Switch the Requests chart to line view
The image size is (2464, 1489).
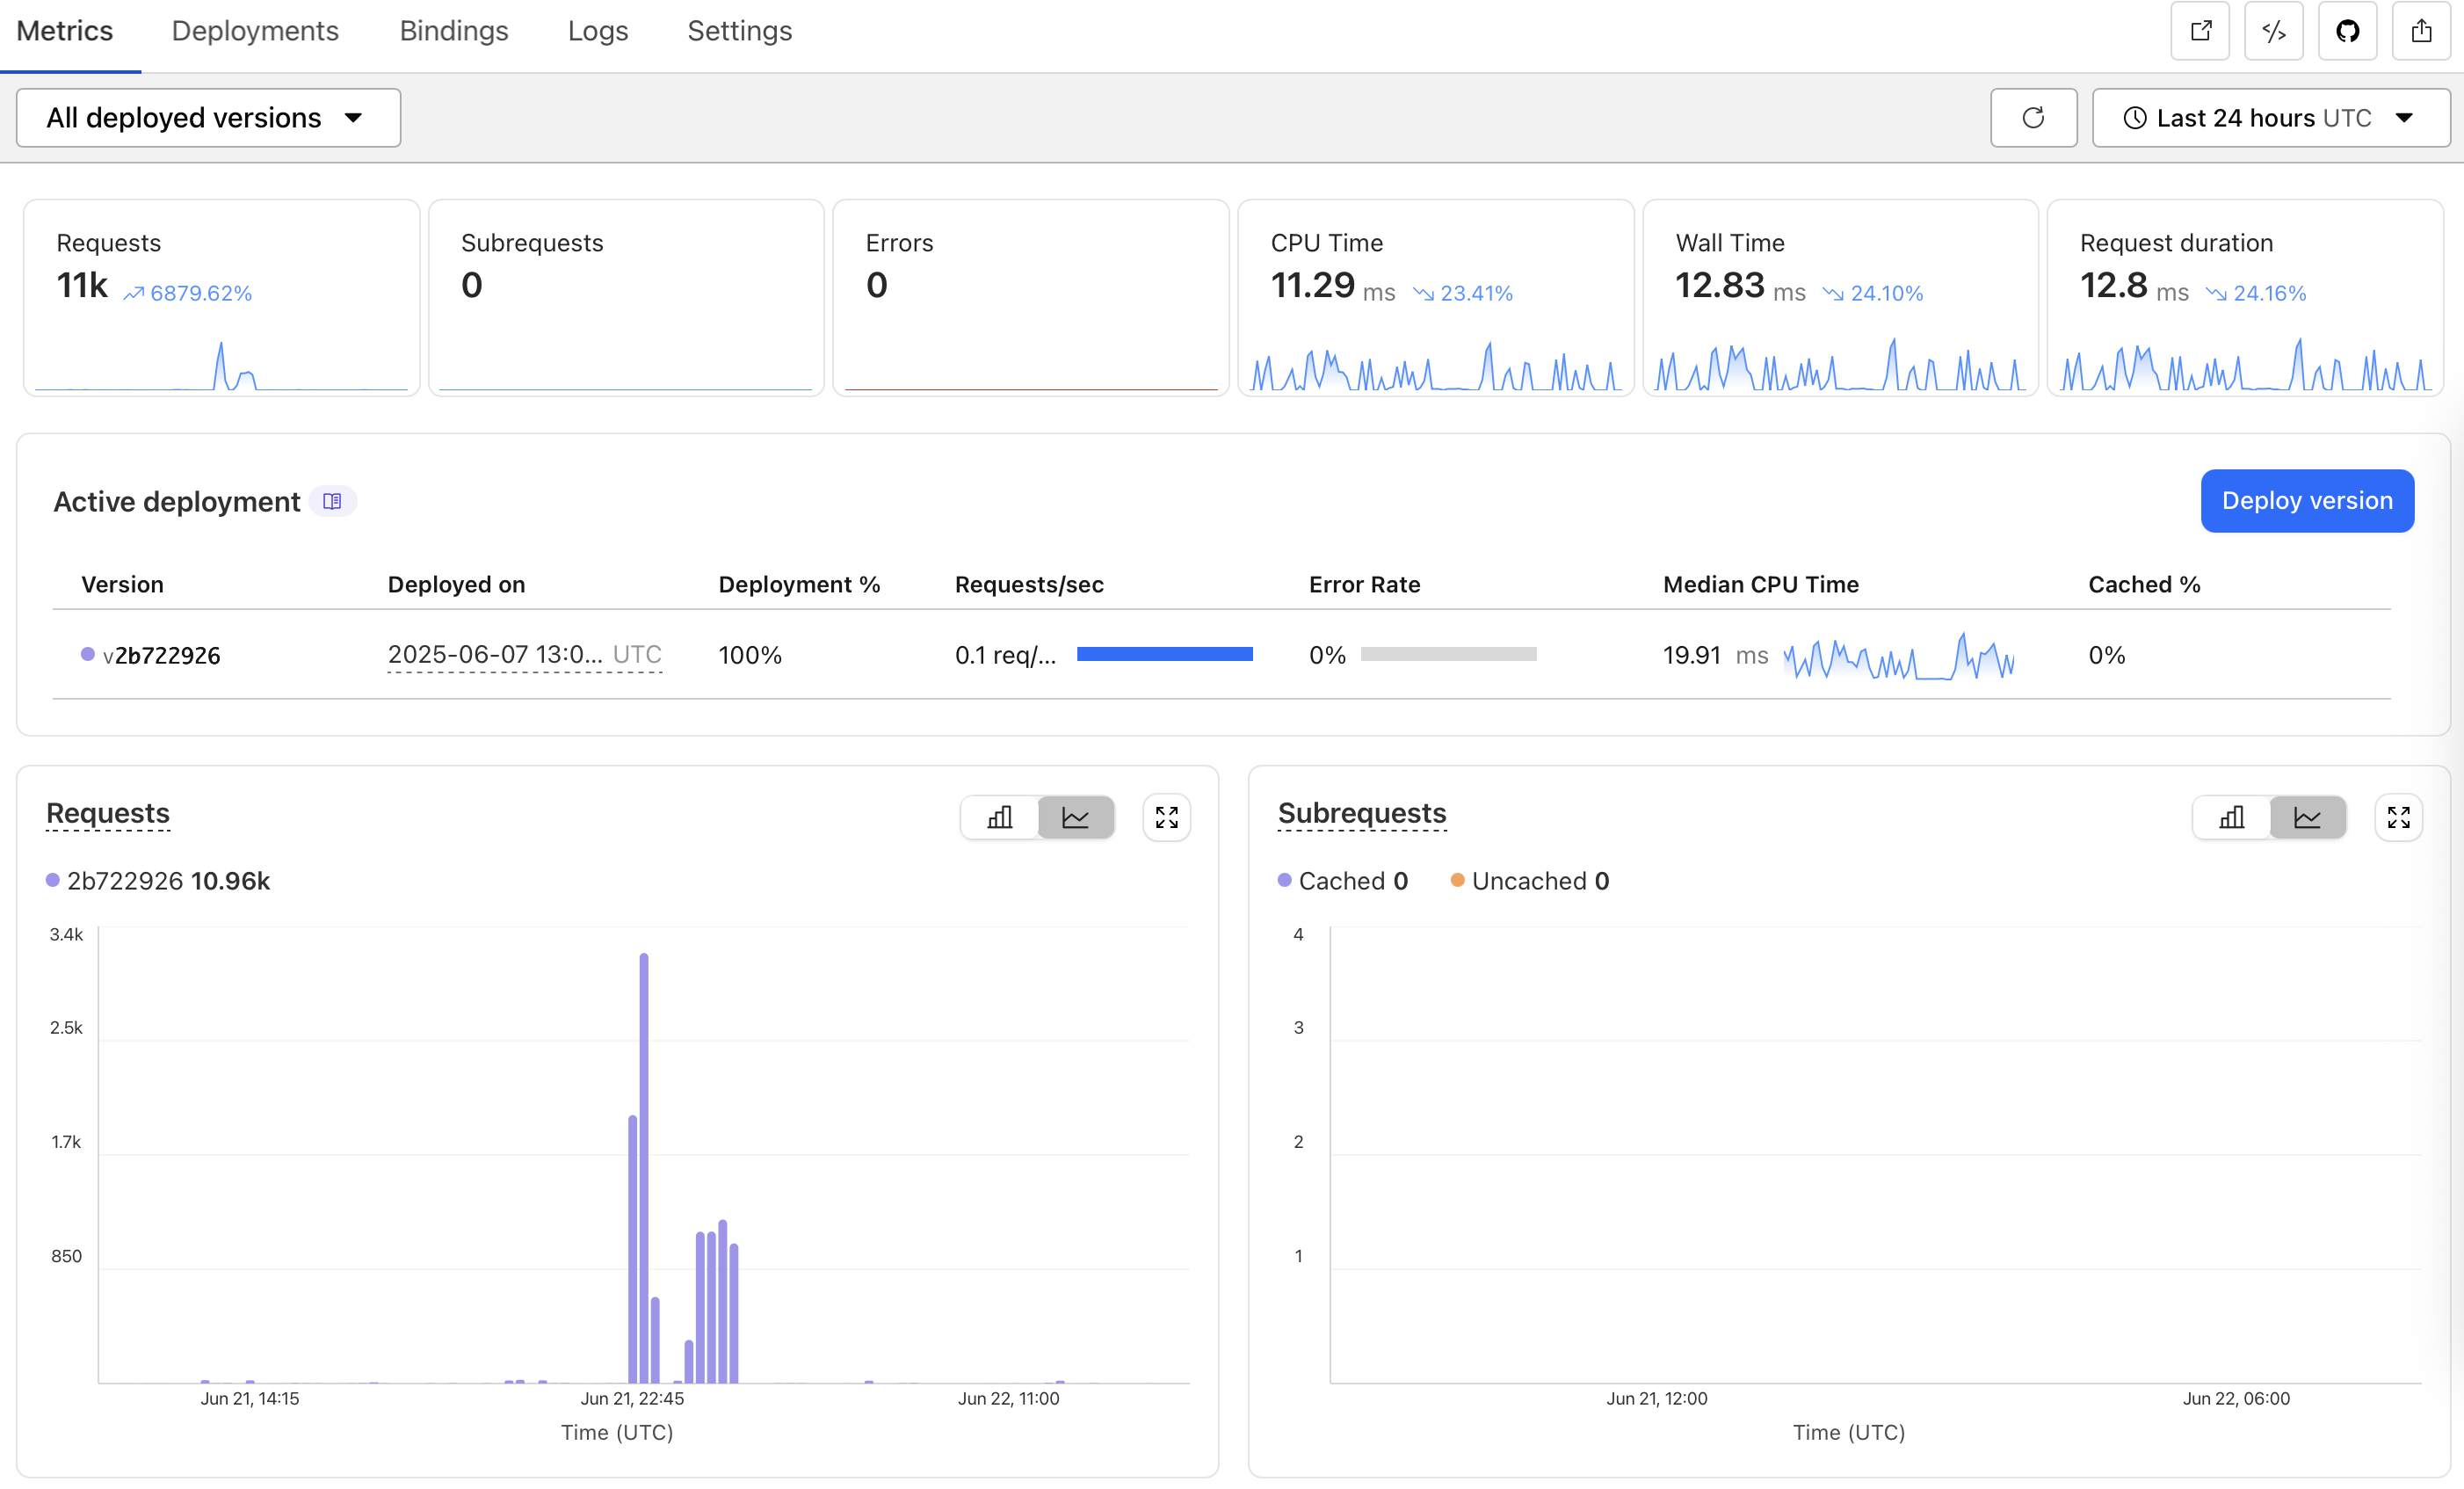[x=1076, y=817]
